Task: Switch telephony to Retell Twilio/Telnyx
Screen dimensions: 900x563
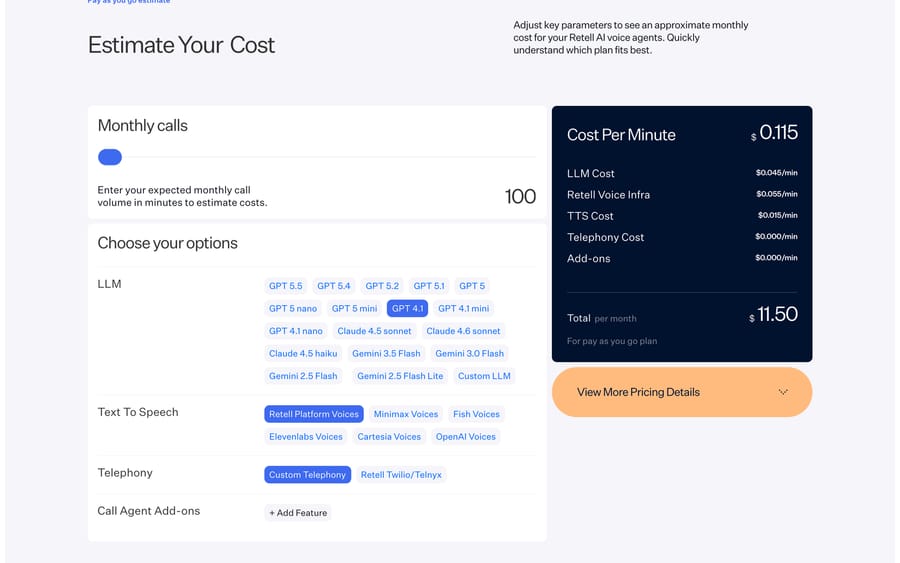Action: 401,475
